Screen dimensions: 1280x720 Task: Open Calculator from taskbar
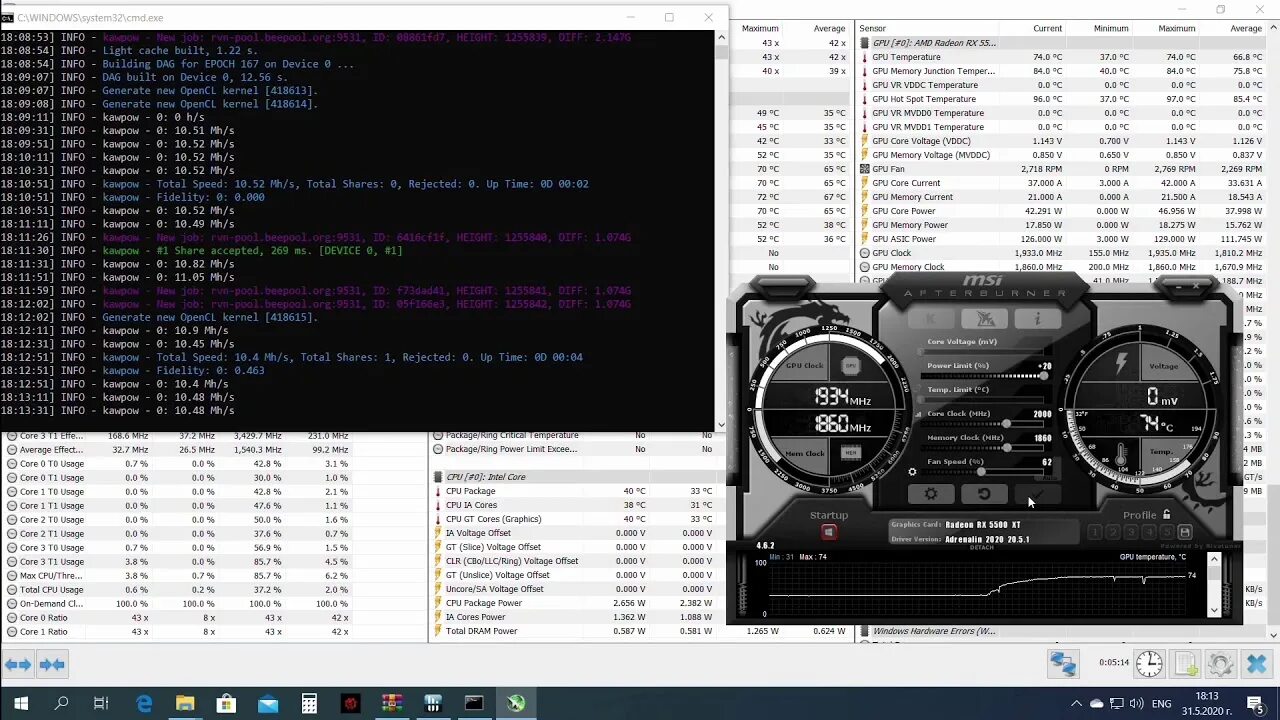pos(309,704)
